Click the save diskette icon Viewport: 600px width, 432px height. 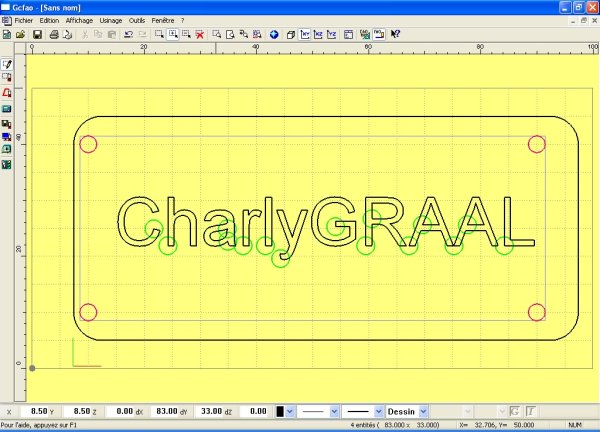(x=37, y=35)
